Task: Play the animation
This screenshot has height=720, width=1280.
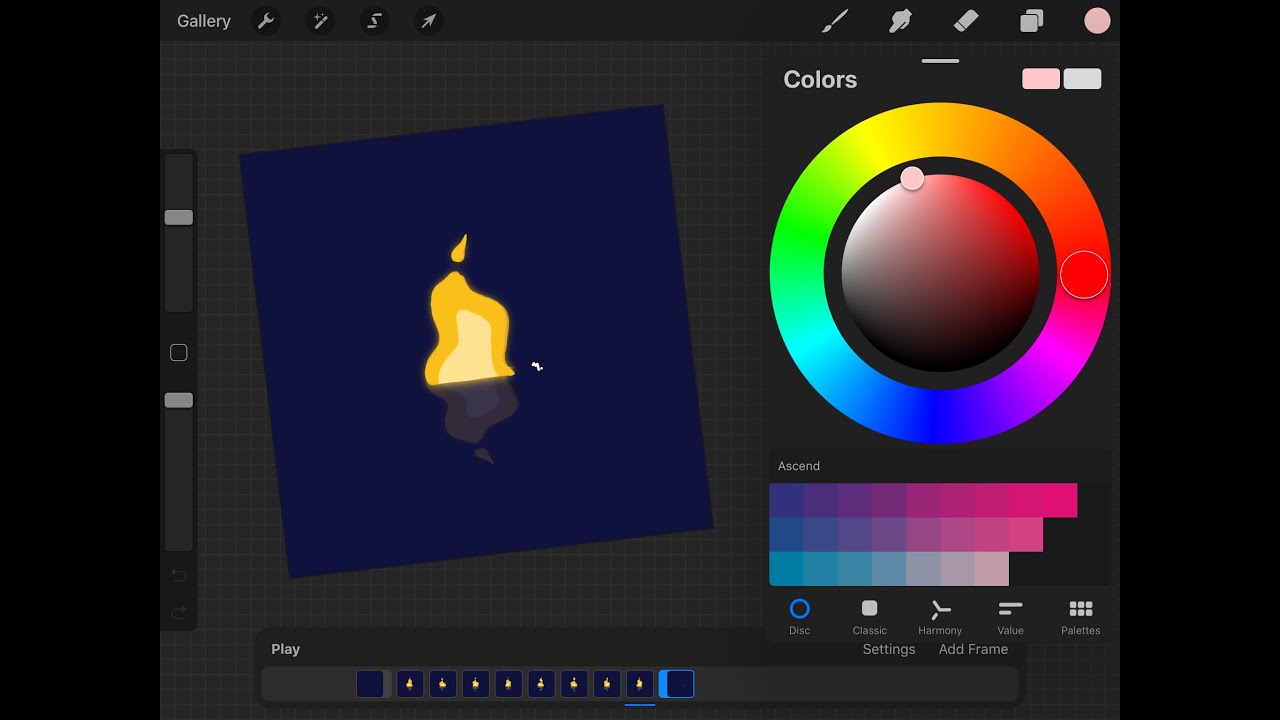Action: [285, 649]
